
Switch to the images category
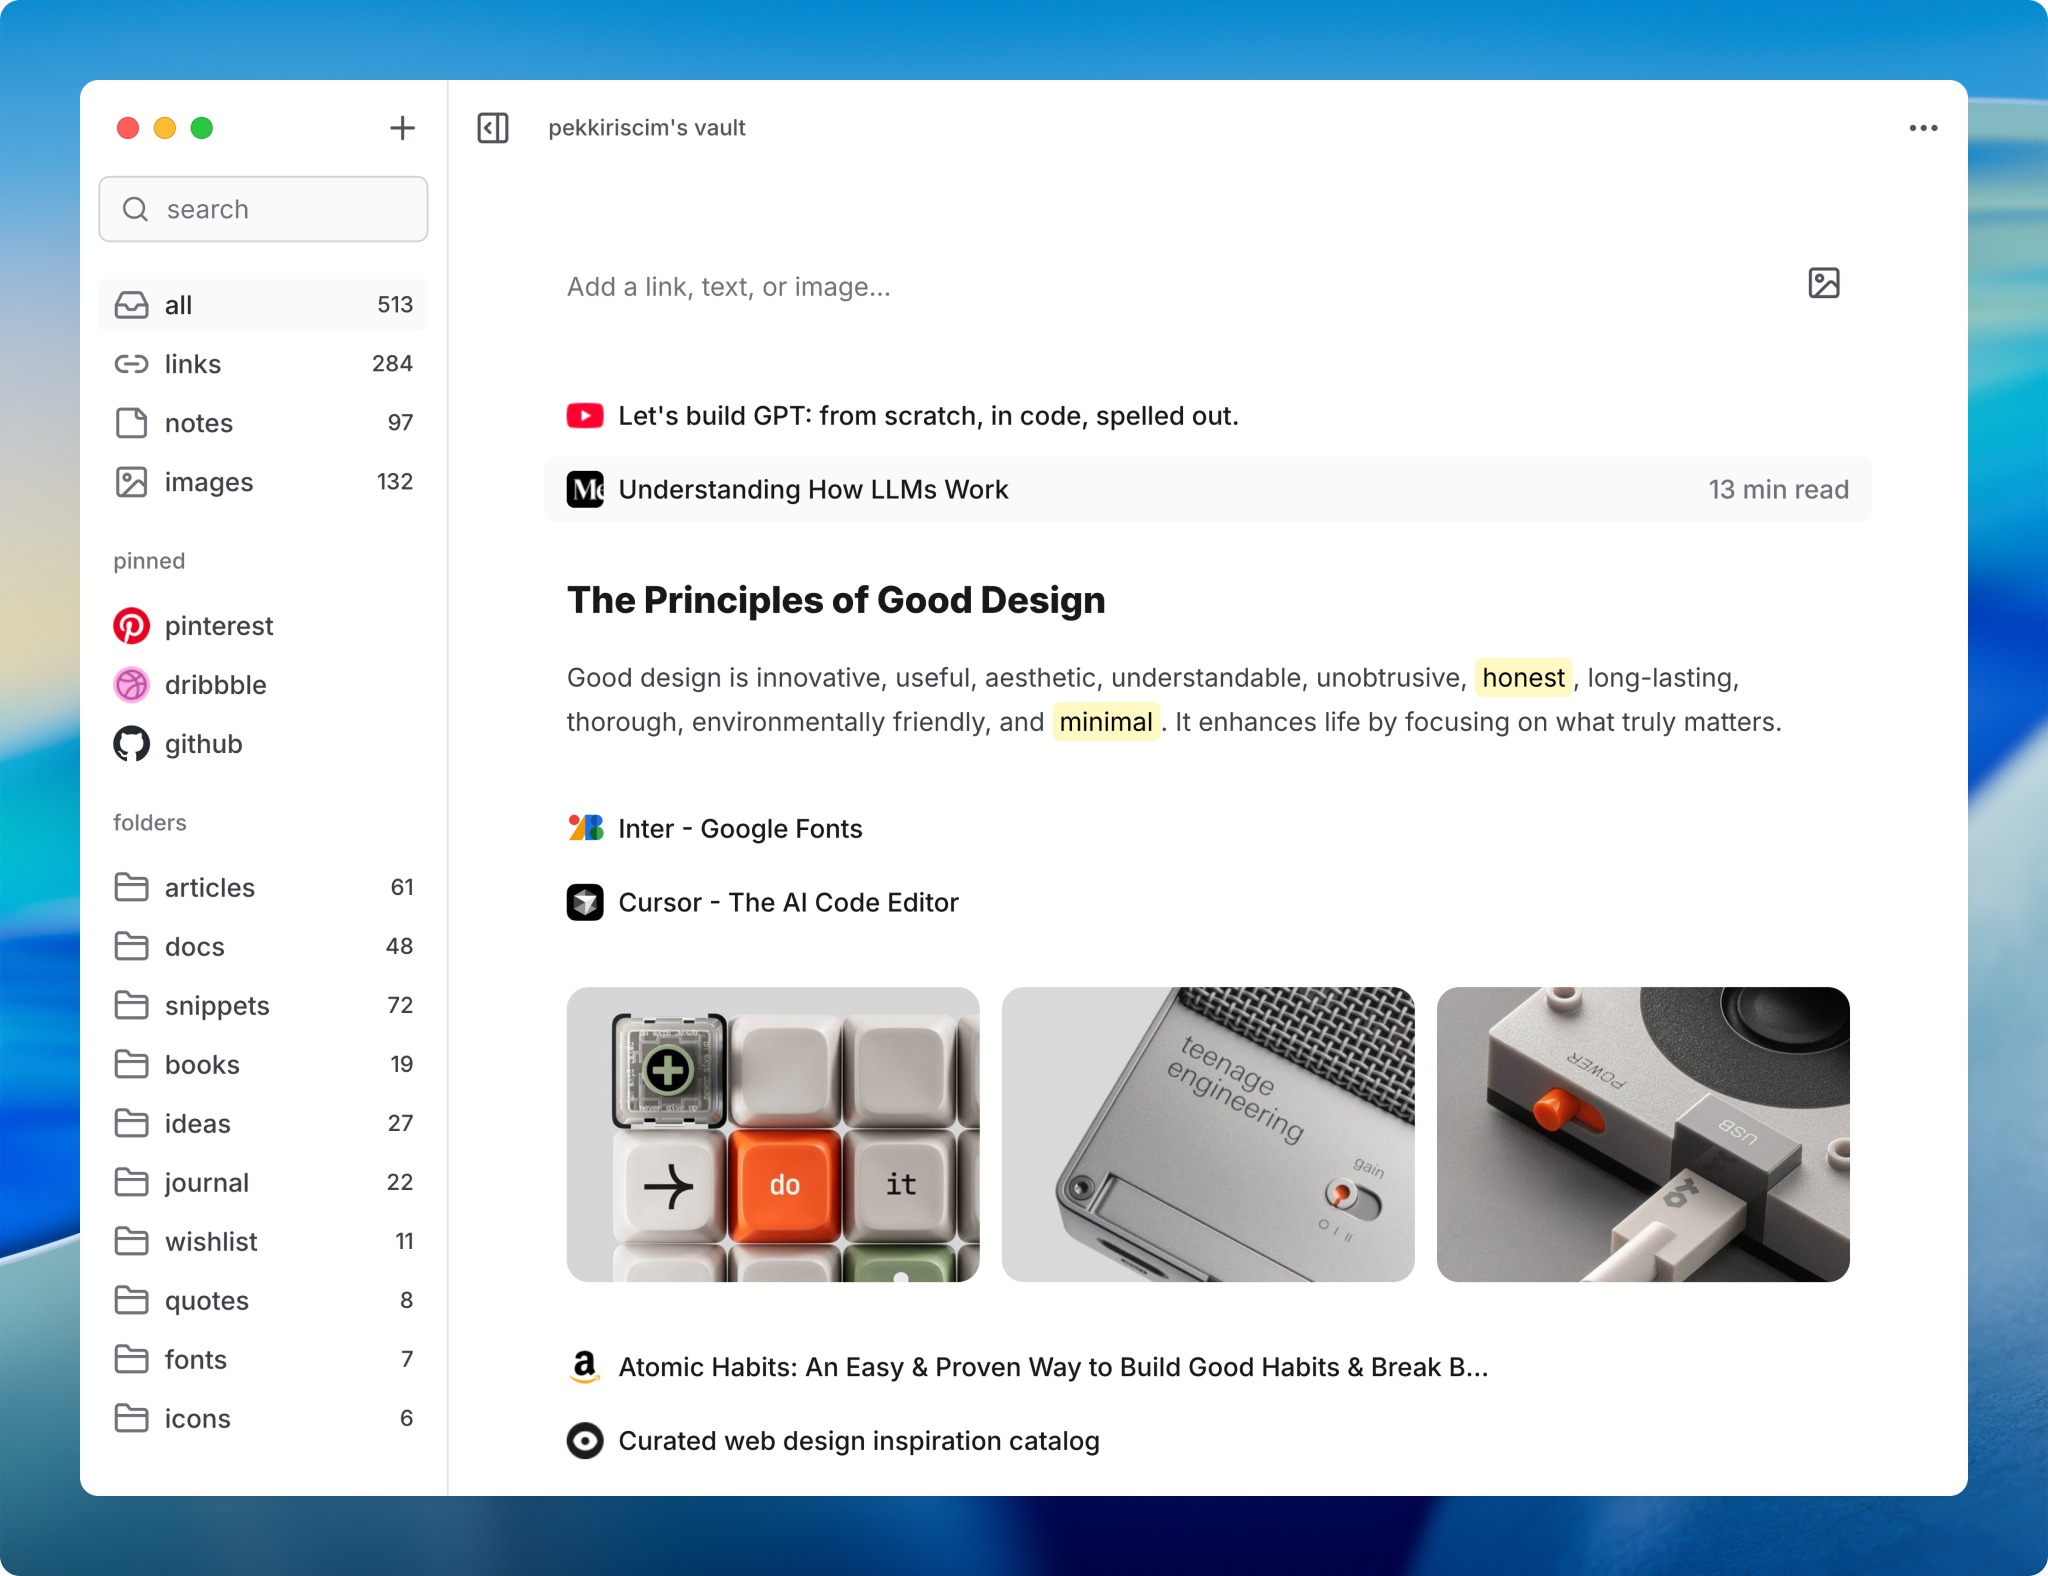(x=208, y=482)
